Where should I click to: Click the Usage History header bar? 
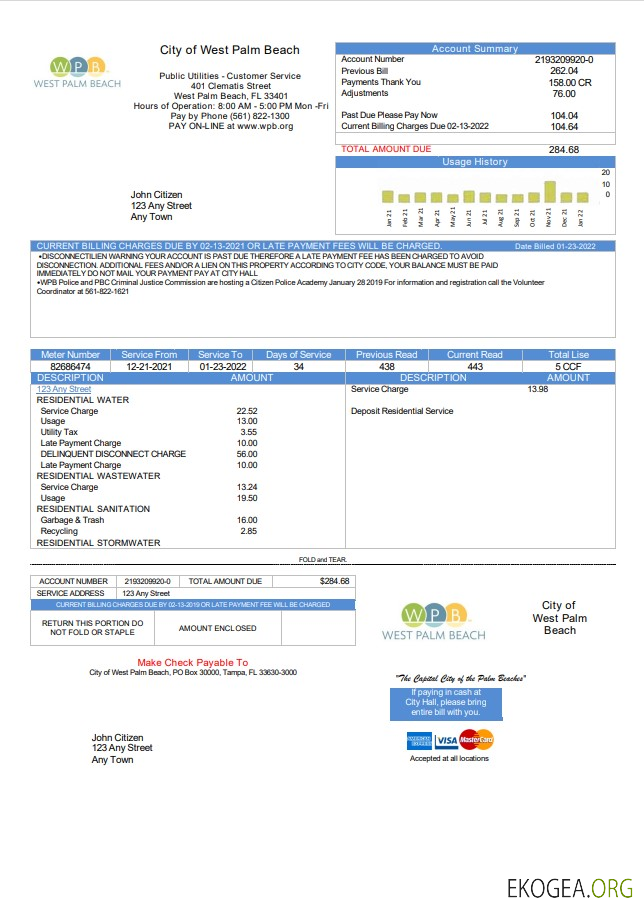(475, 162)
